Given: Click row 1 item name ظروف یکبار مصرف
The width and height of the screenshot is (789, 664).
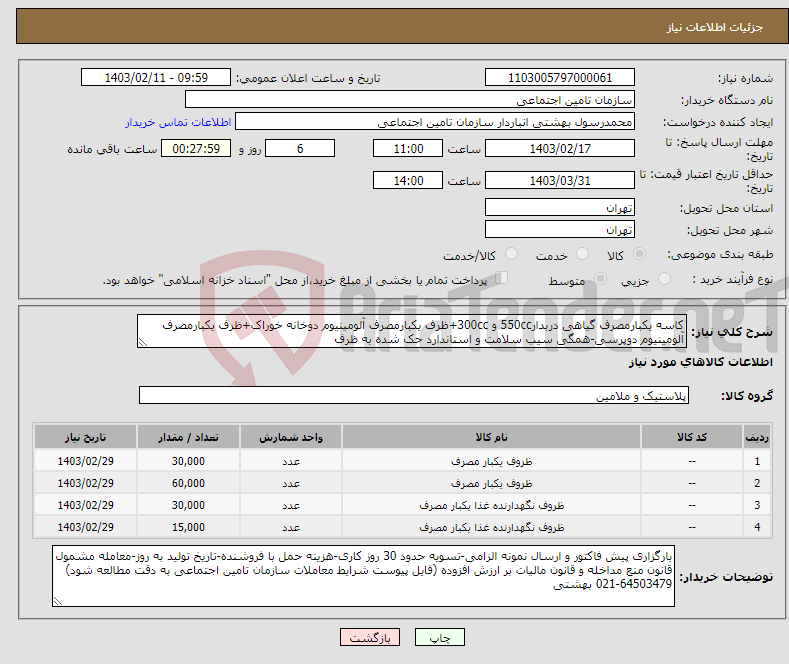Looking at the screenshot, I should tap(491, 461).
